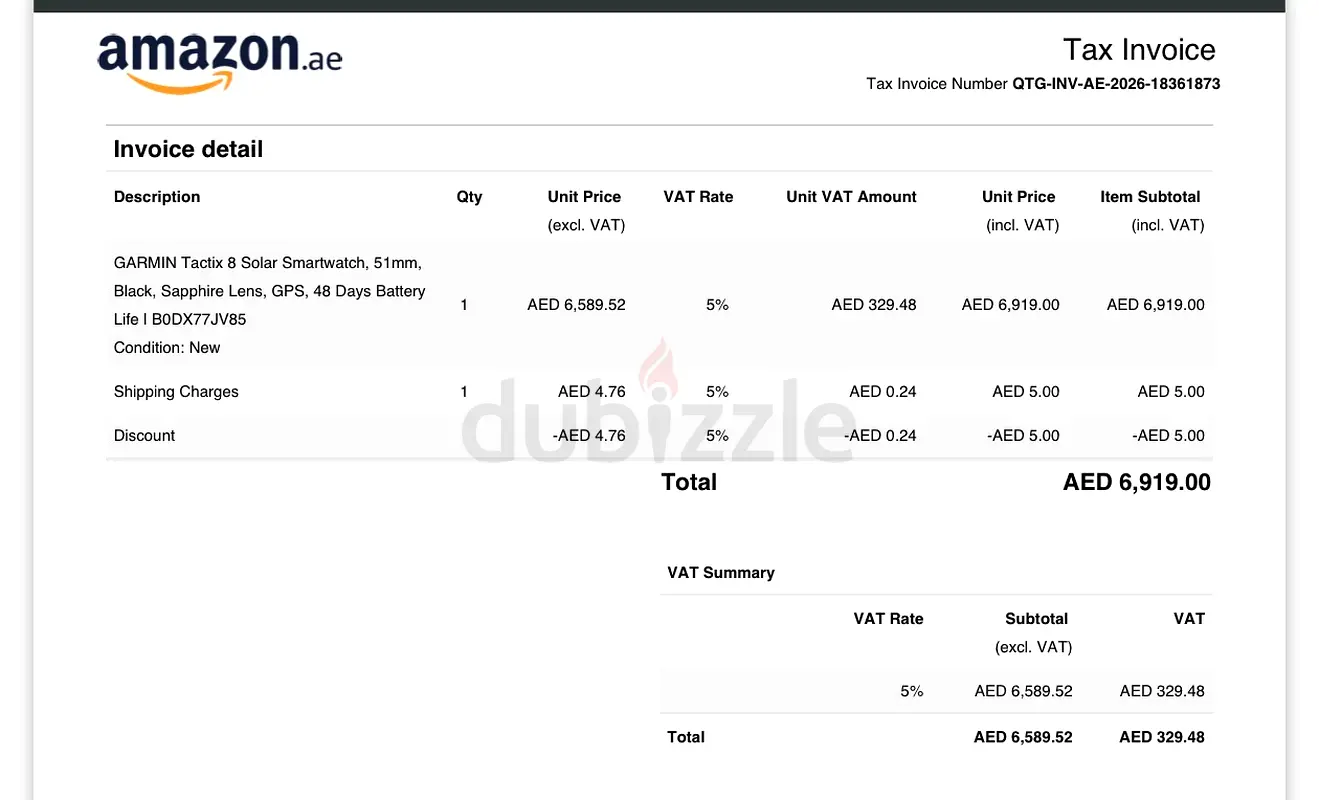Click 'Shipping Charges' row label
This screenshot has width=1319, height=800.
[176, 392]
